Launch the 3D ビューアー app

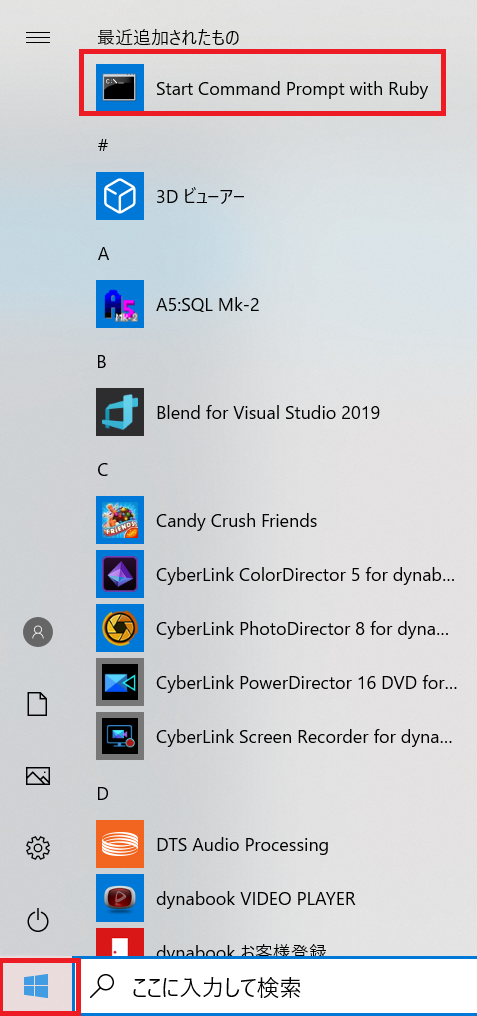262,196
